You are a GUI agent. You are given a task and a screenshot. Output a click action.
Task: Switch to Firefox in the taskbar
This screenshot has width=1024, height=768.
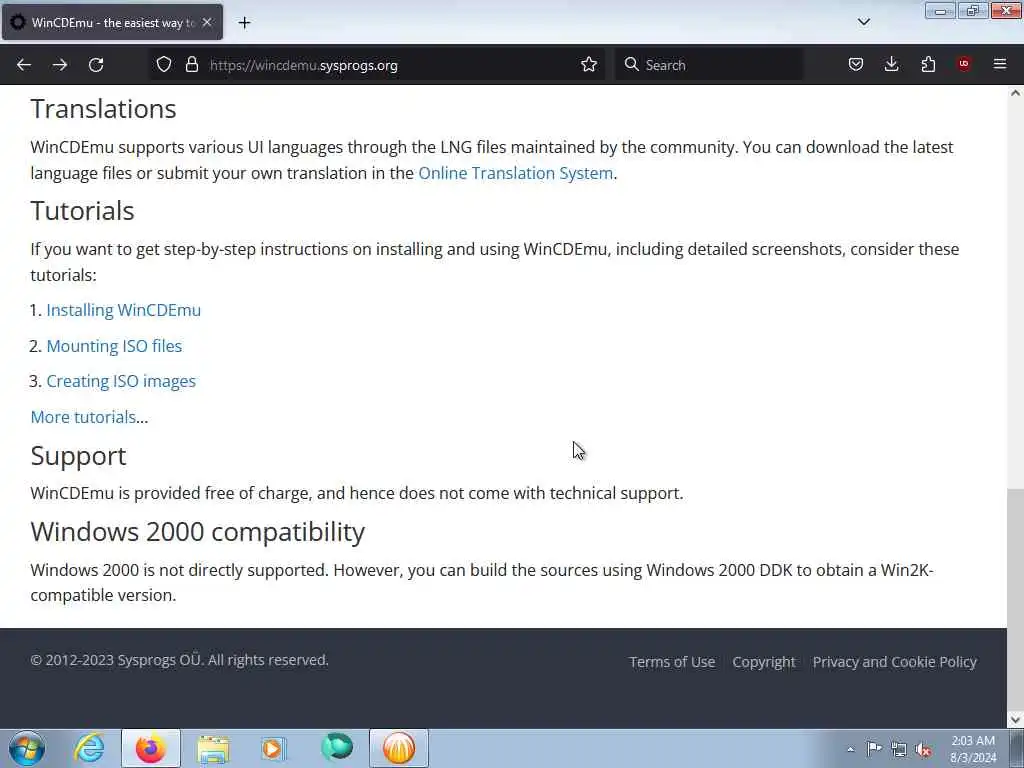(151, 748)
